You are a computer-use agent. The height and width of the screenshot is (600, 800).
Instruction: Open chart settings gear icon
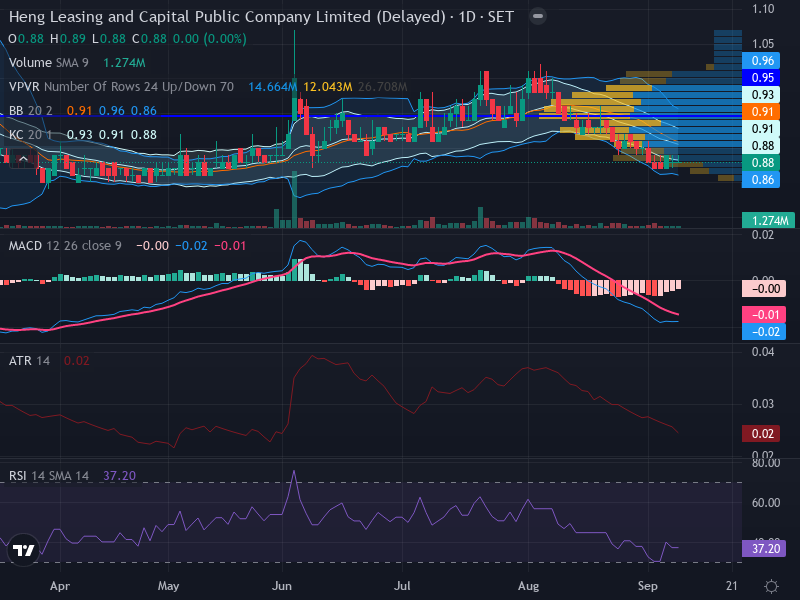point(771,586)
